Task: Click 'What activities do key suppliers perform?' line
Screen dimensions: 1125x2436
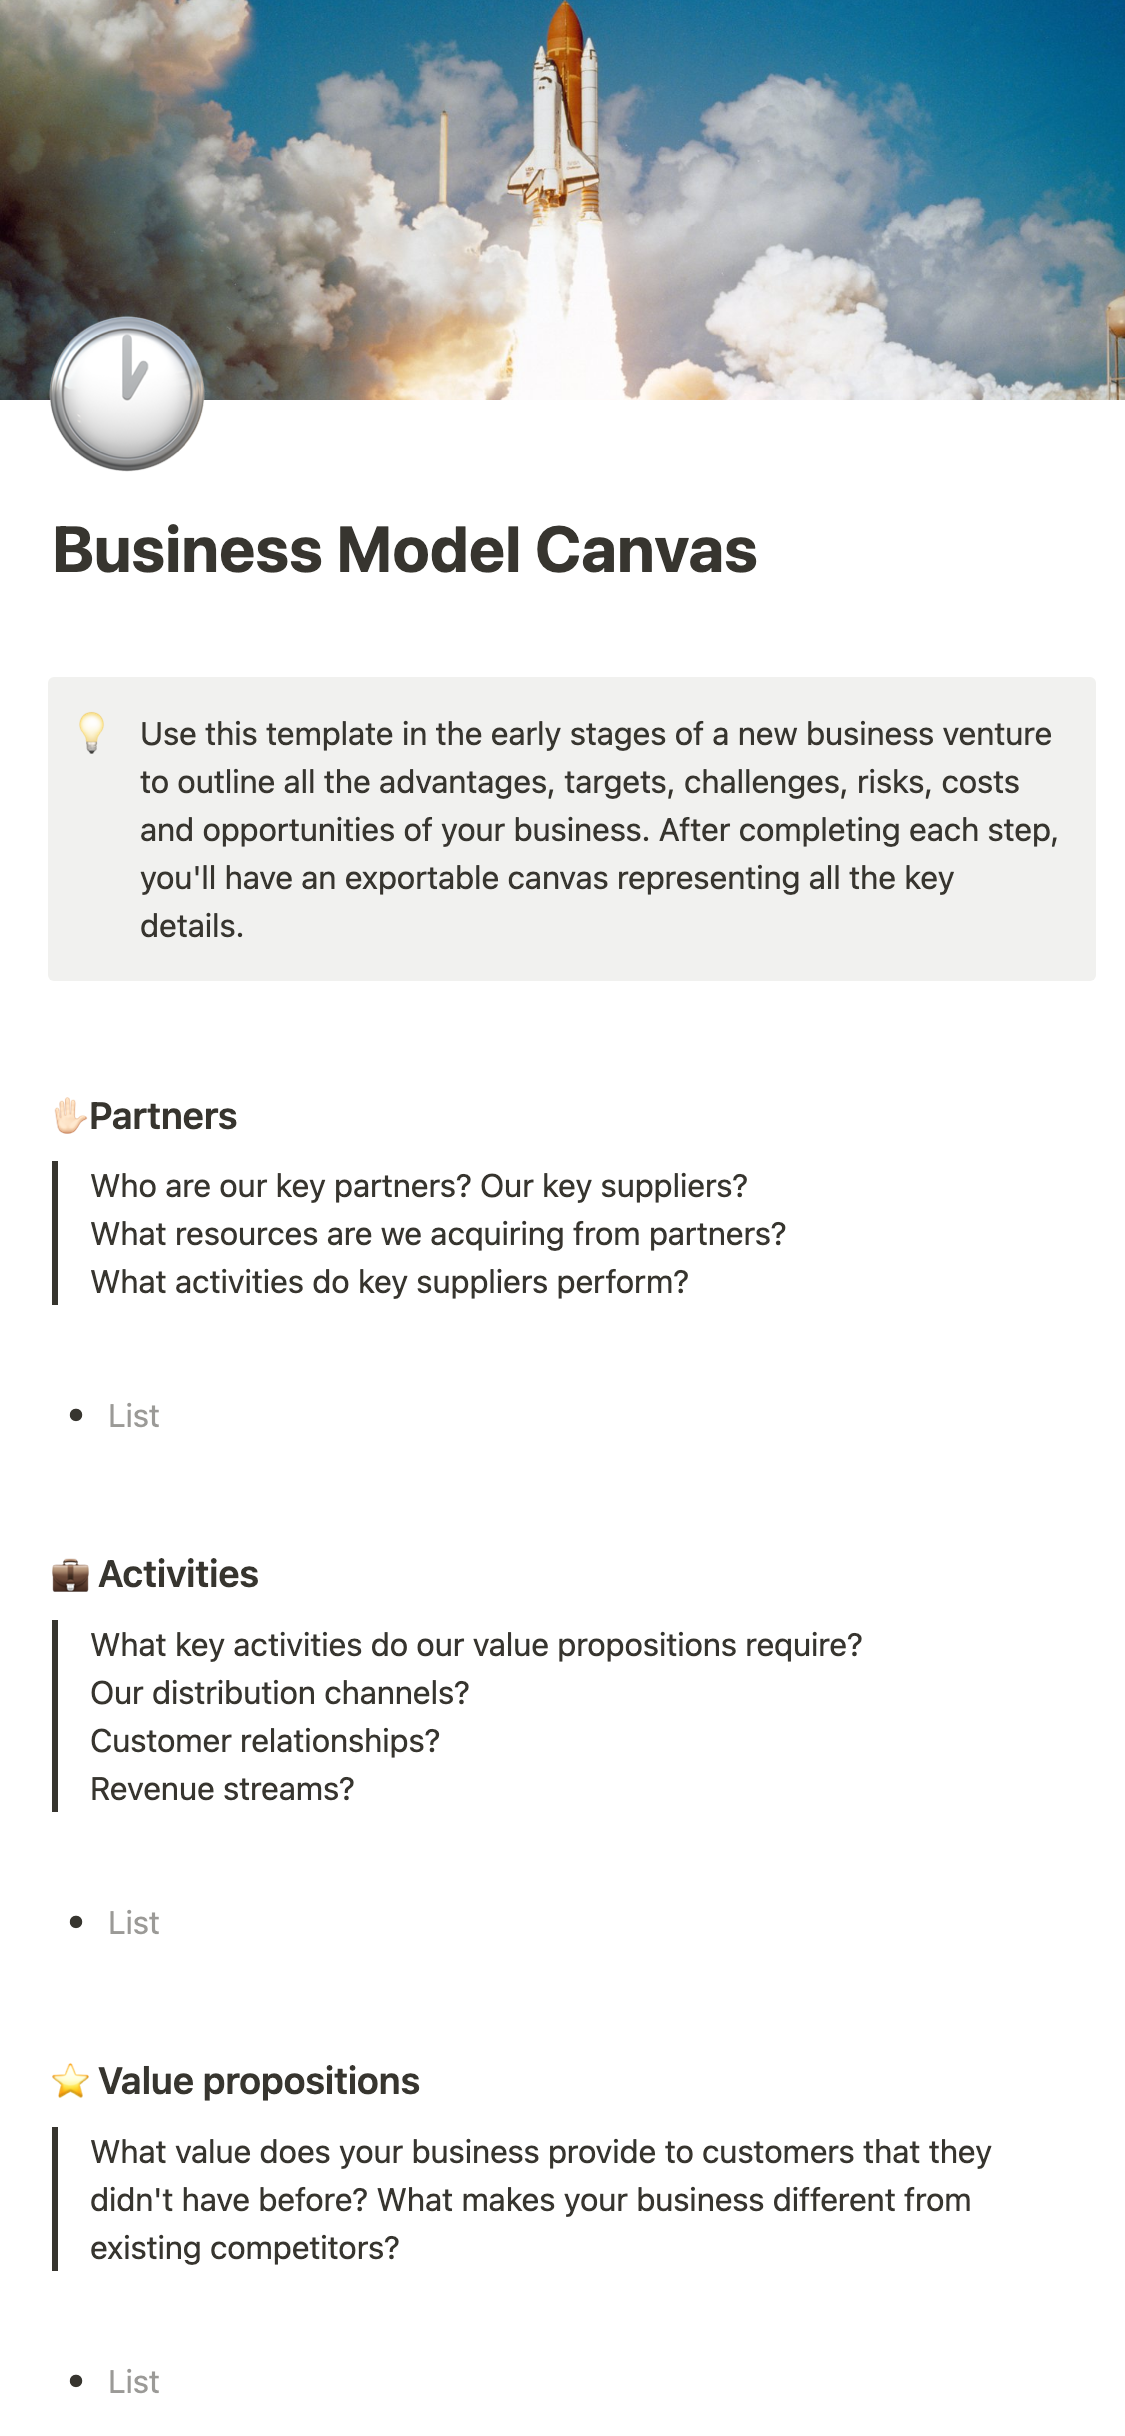Action: coord(389,1282)
